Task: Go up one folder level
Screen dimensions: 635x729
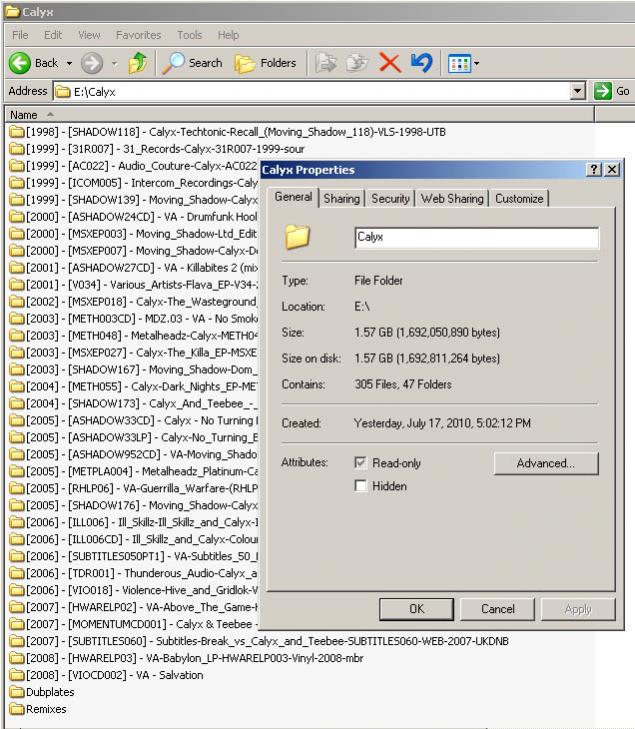Action: [x=137, y=63]
